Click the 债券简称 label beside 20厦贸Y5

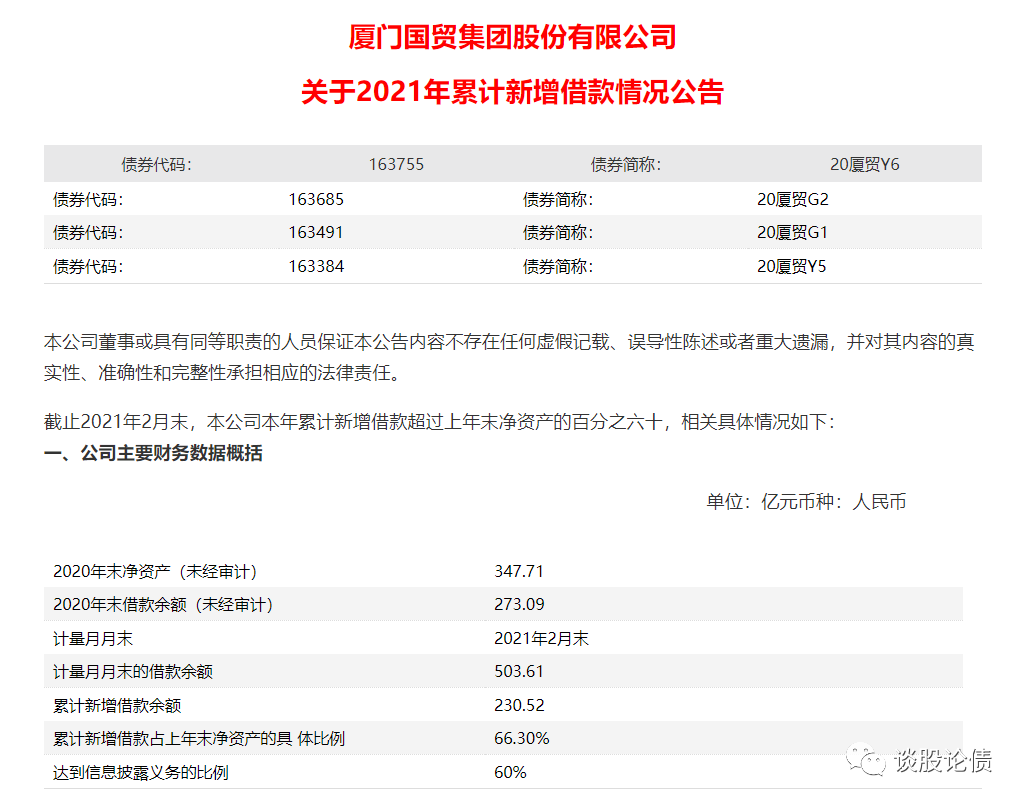point(558,266)
